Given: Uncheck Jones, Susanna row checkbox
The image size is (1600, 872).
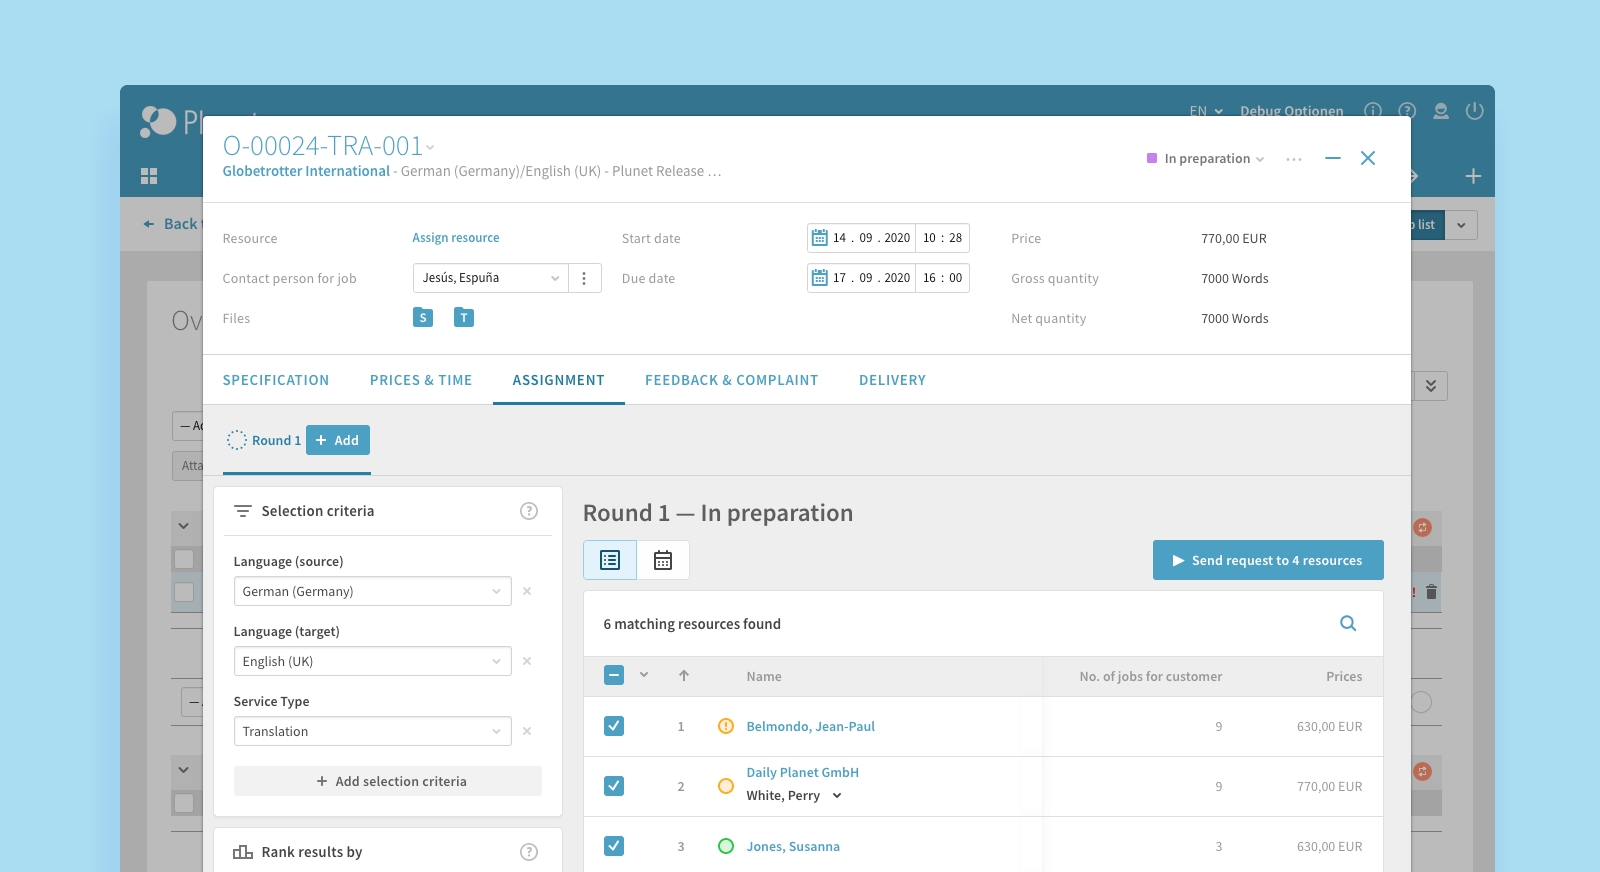Looking at the screenshot, I should (614, 846).
